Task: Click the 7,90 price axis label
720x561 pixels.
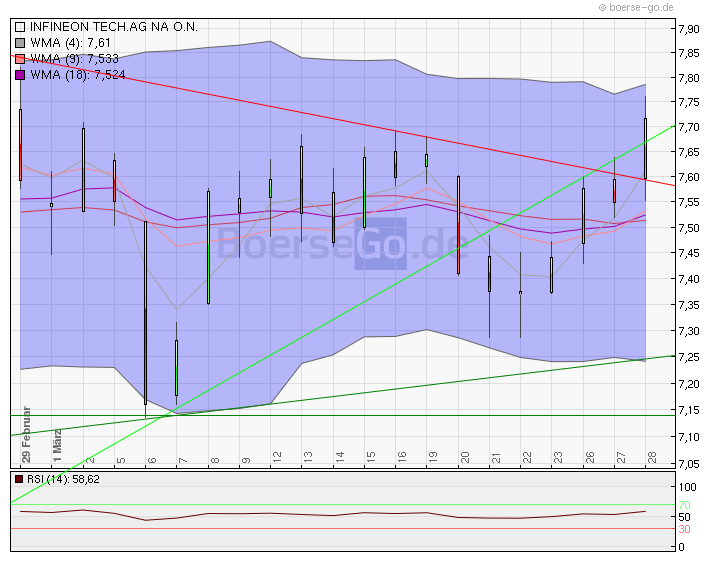Action: point(689,29)
